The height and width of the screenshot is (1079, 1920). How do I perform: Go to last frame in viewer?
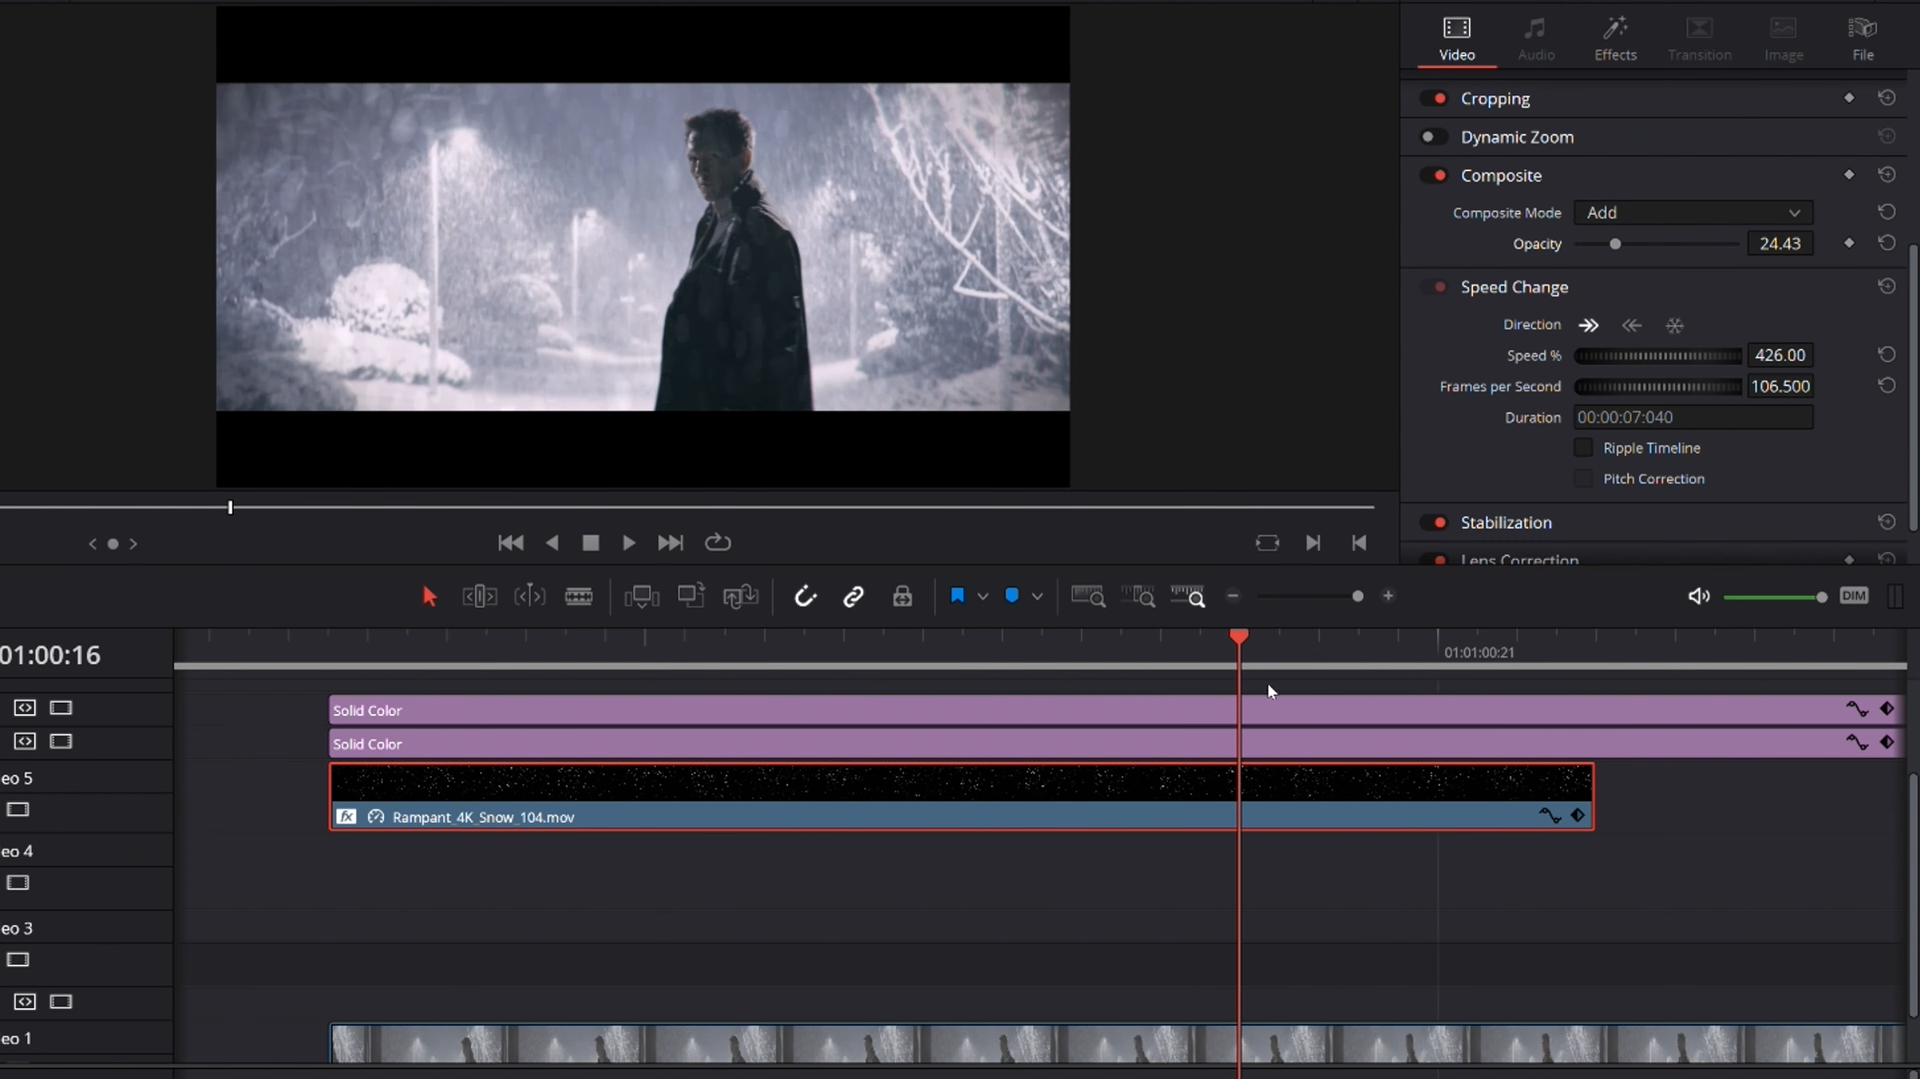pos(670,543)
